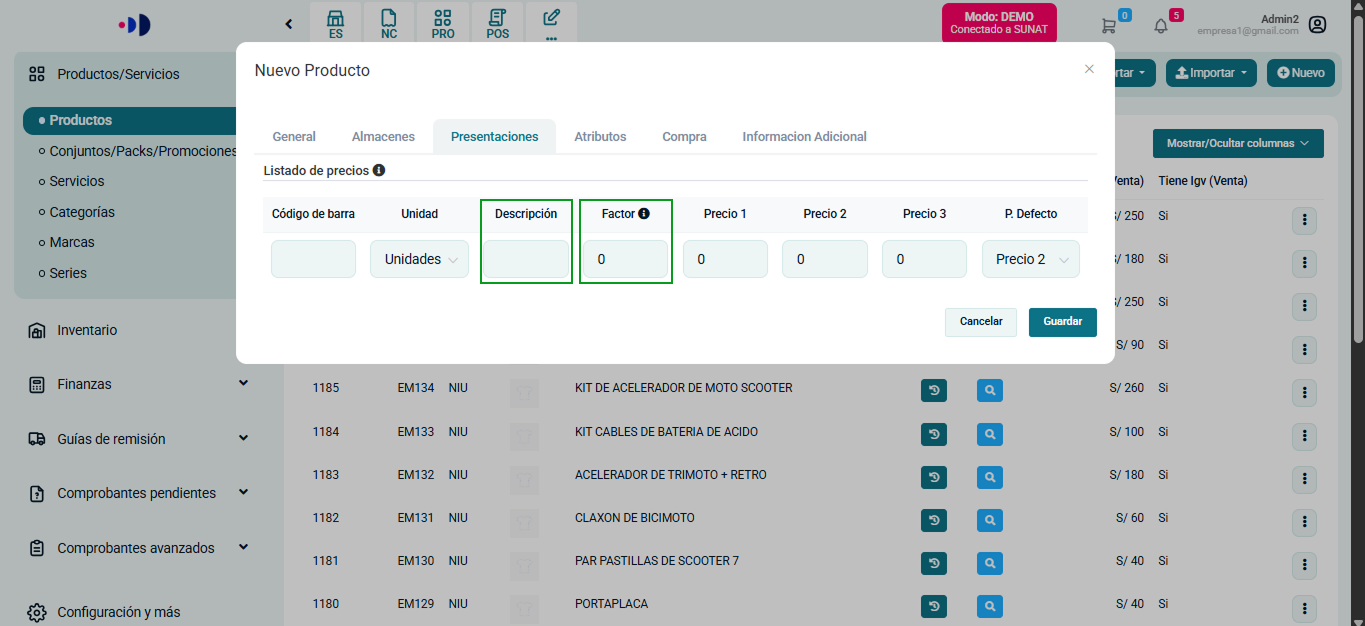This screenshot has width=1365, height=626.
Task: Switch to the Atributos tab
Action: click(600, 137)
